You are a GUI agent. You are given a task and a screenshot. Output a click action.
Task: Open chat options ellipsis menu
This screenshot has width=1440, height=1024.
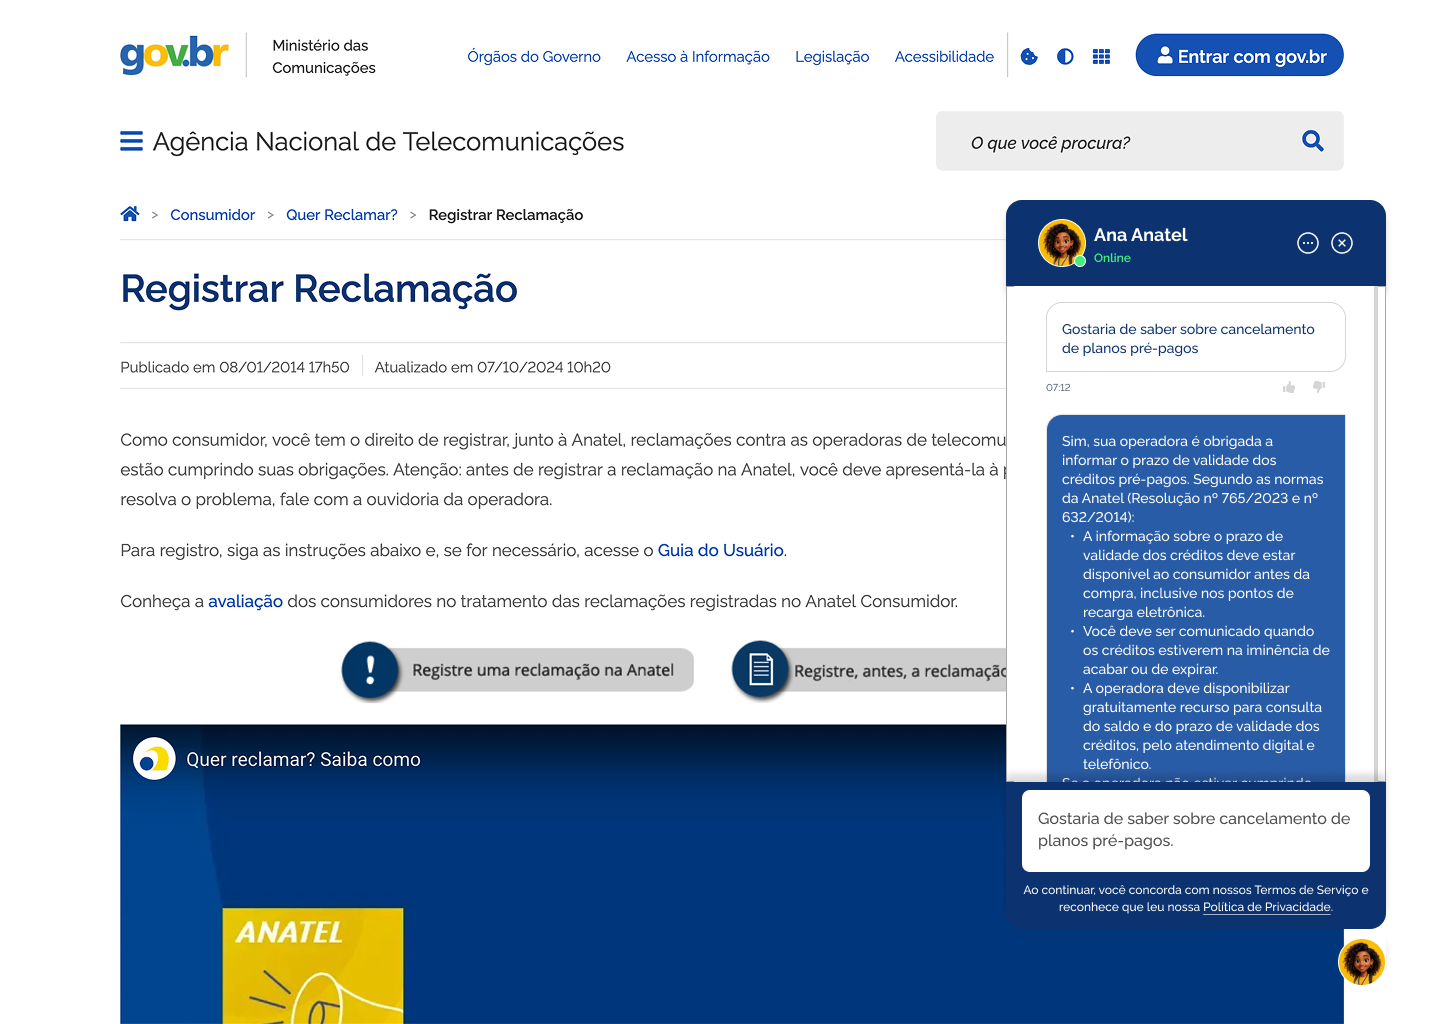click(1307, 243)
